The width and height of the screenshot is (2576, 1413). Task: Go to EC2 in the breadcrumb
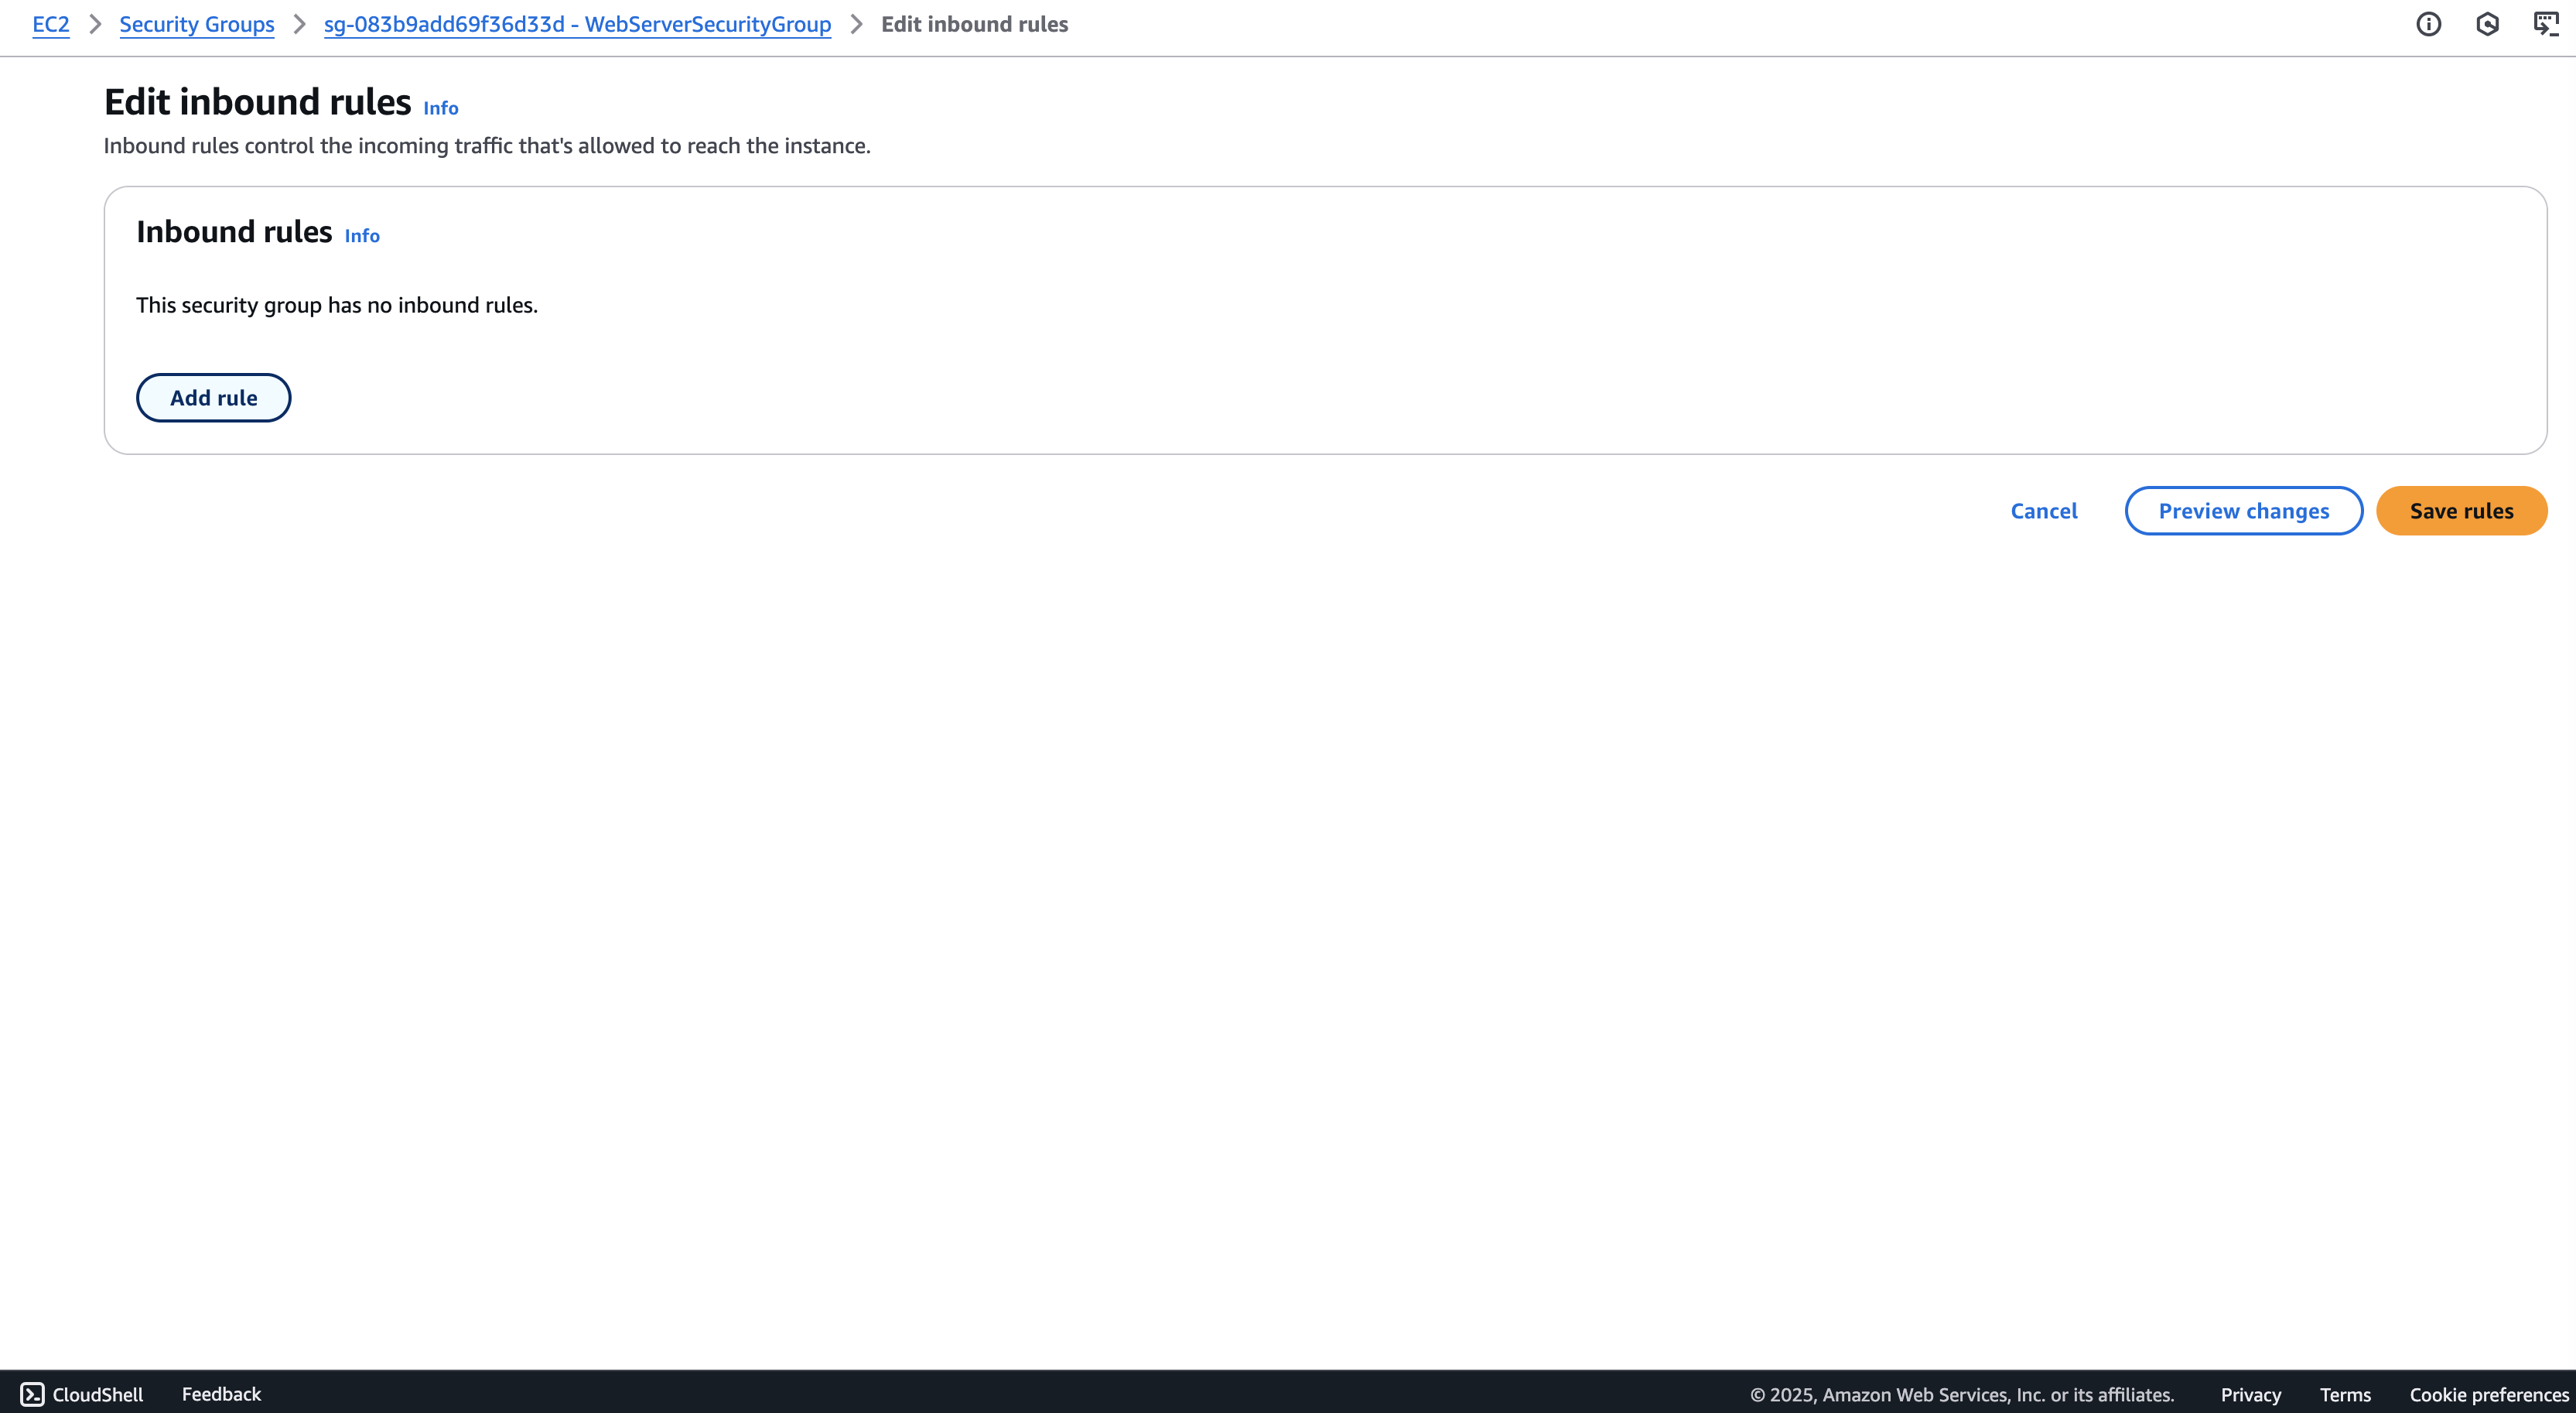pos(51,24)
